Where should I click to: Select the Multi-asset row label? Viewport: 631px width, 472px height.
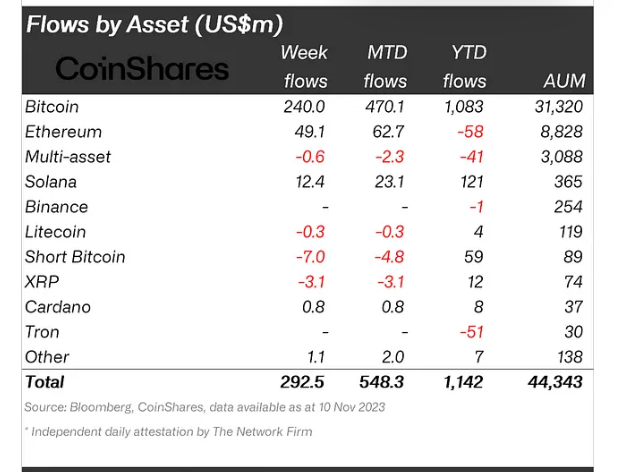(x=68, y=156)
